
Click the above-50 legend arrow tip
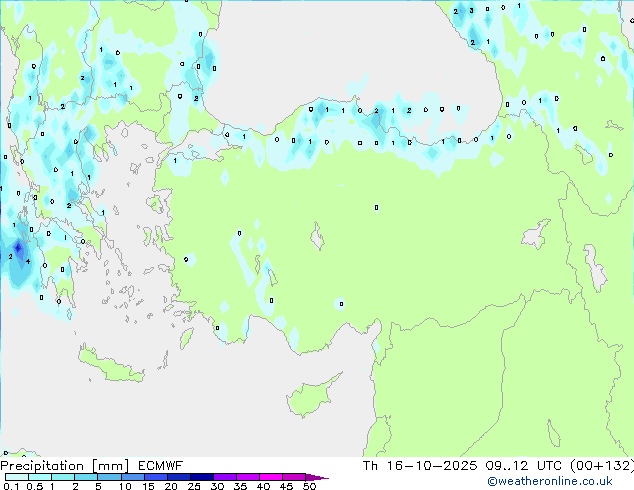[317, 477]
